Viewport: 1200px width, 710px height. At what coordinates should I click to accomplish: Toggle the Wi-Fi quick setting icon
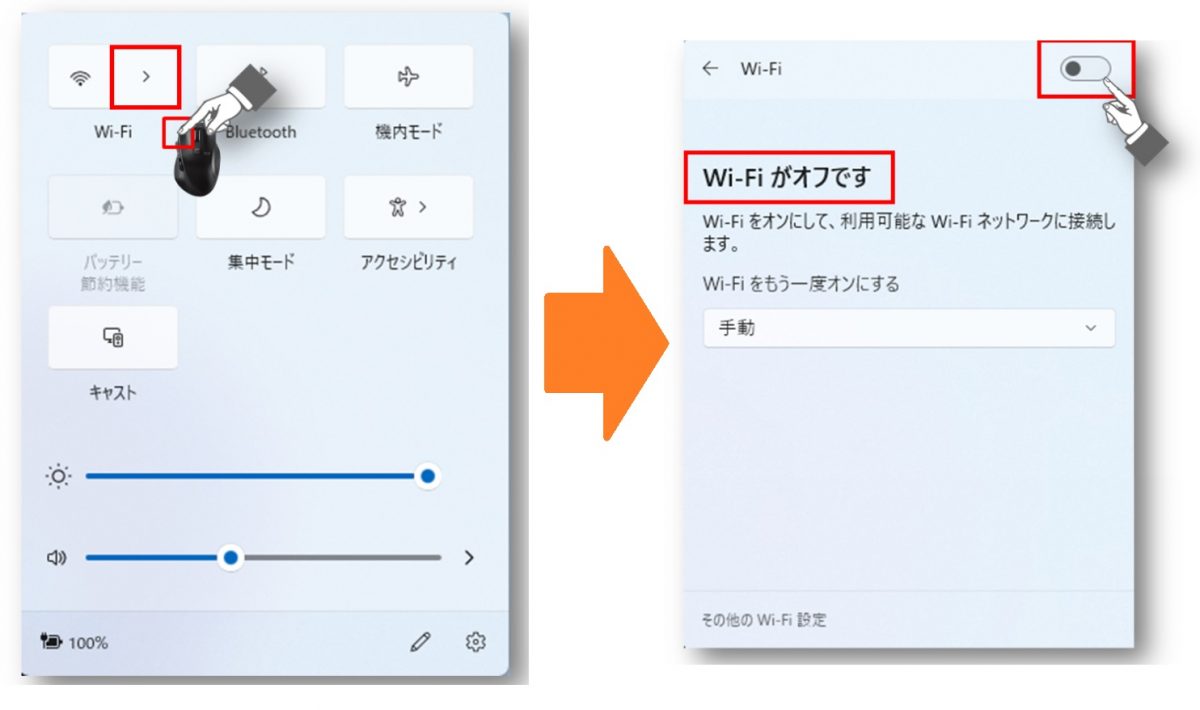point(80,77)
